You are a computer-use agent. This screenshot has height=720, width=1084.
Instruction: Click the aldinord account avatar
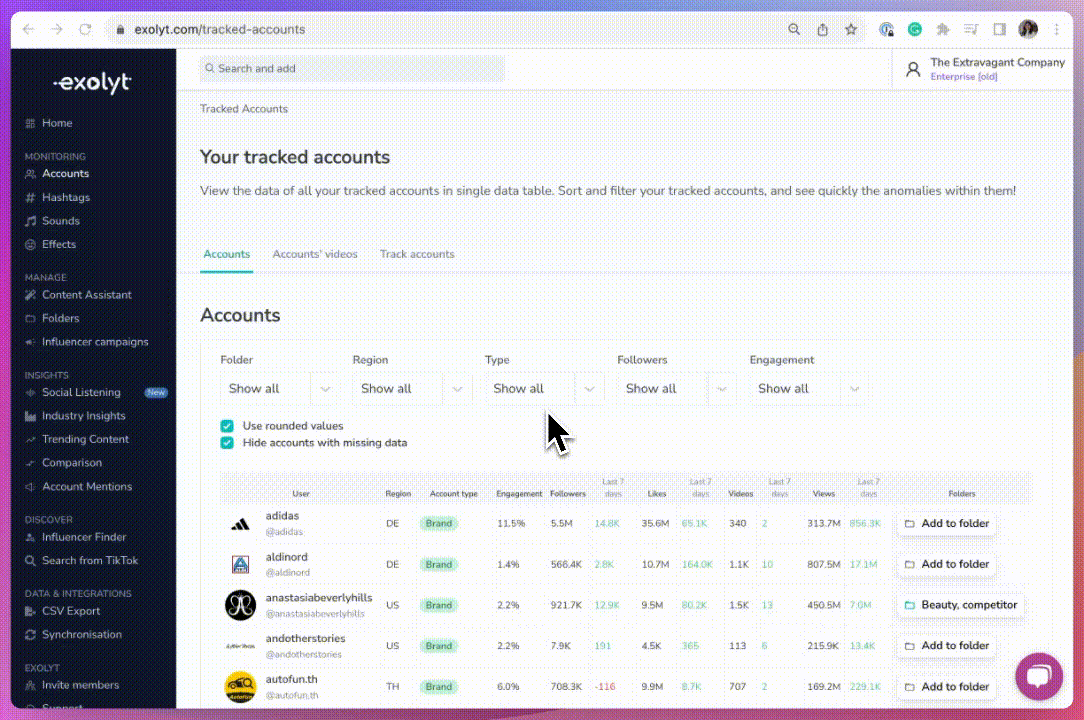coord(240,564)
